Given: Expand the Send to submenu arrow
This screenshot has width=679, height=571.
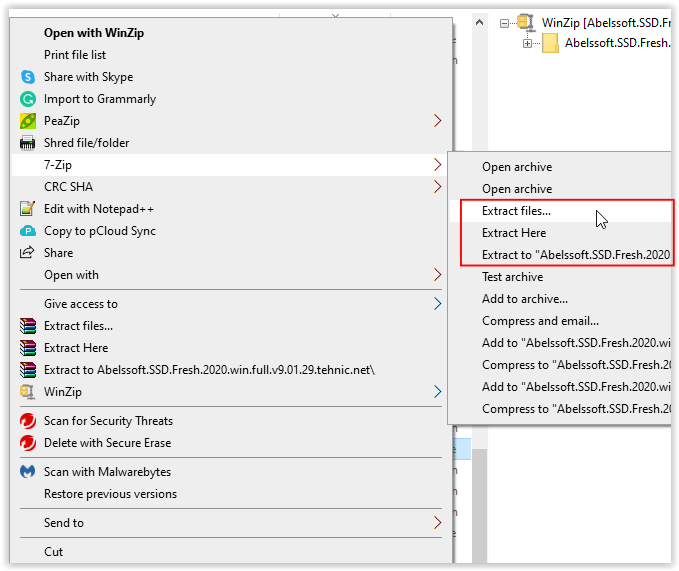Looking at the screenshot, I should (x=437, y=523).
